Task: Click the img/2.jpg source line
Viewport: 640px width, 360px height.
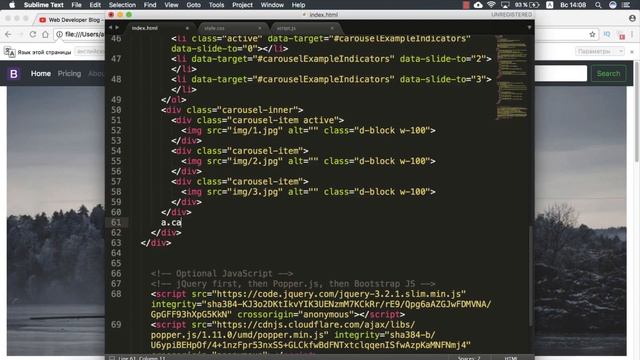Action: click(308, 161)
